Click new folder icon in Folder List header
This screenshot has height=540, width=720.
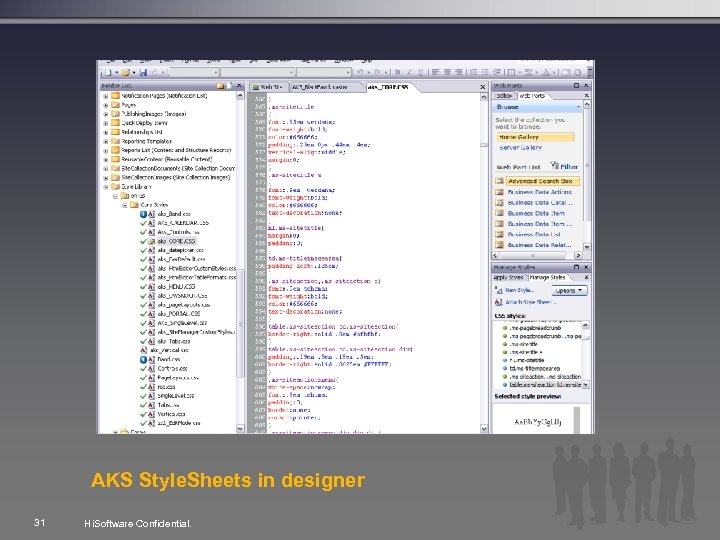220,85
